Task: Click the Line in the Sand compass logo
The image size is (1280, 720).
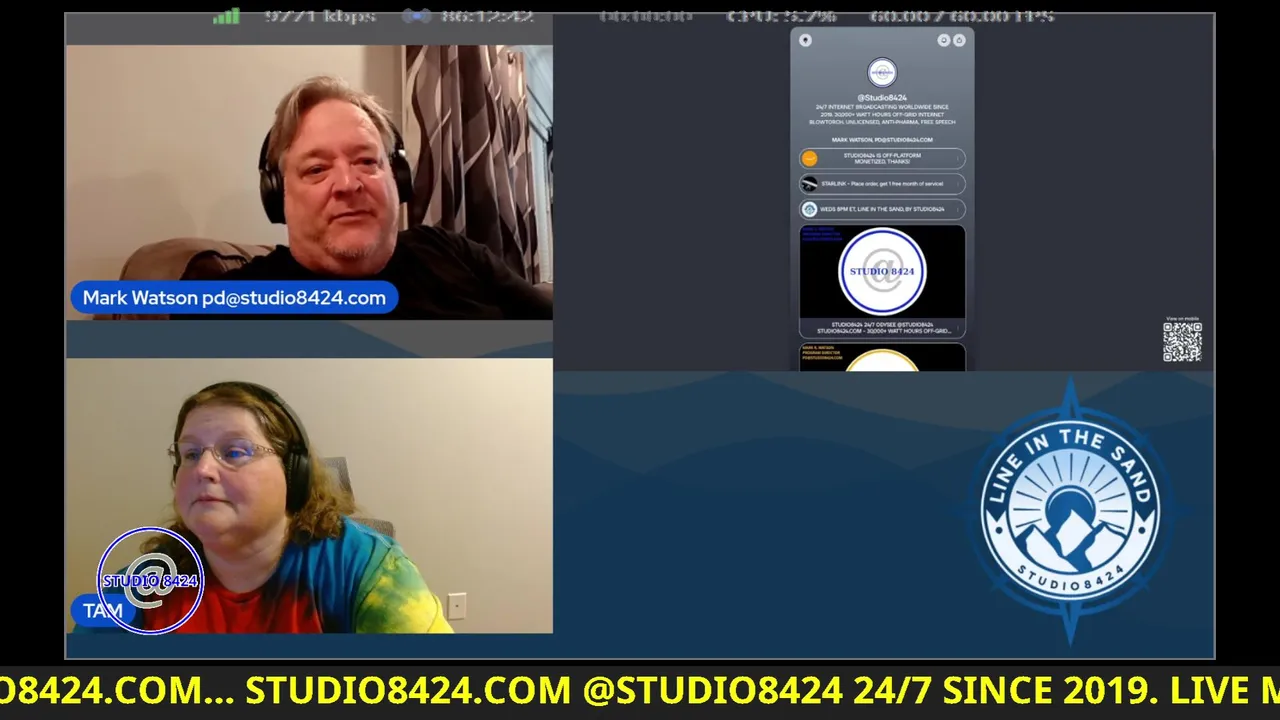Action: click(1071, 511)
